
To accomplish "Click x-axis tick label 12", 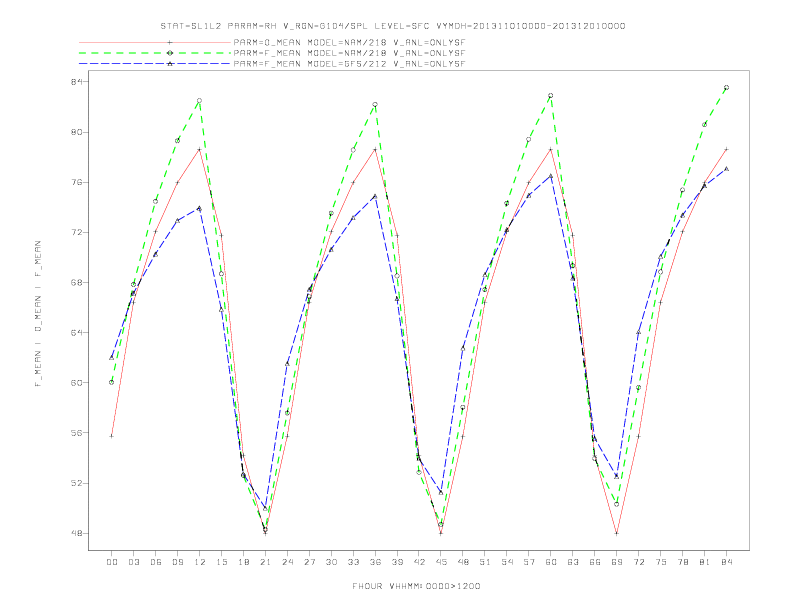I will pyautogui.click(x=200, y=562).
